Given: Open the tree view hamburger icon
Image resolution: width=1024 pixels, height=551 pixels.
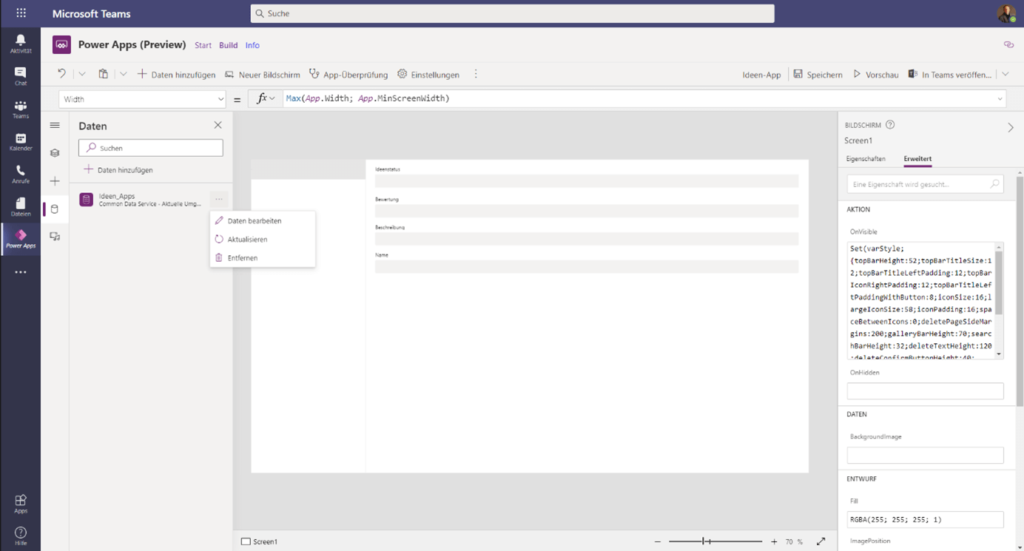Looking at the screenshot, I should tap(55, 125).
